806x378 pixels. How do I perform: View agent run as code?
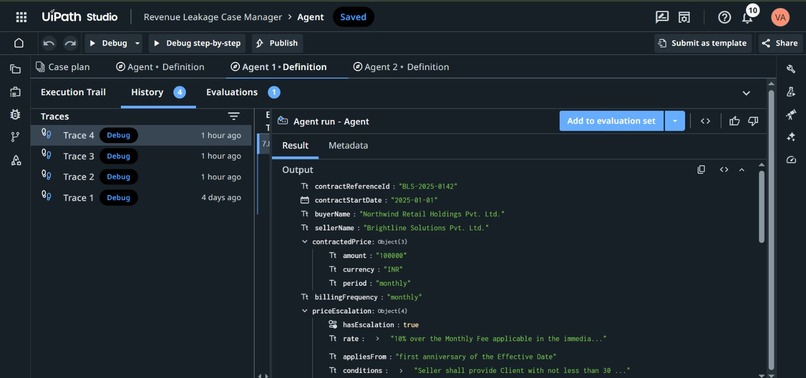(x=705, y=121)
